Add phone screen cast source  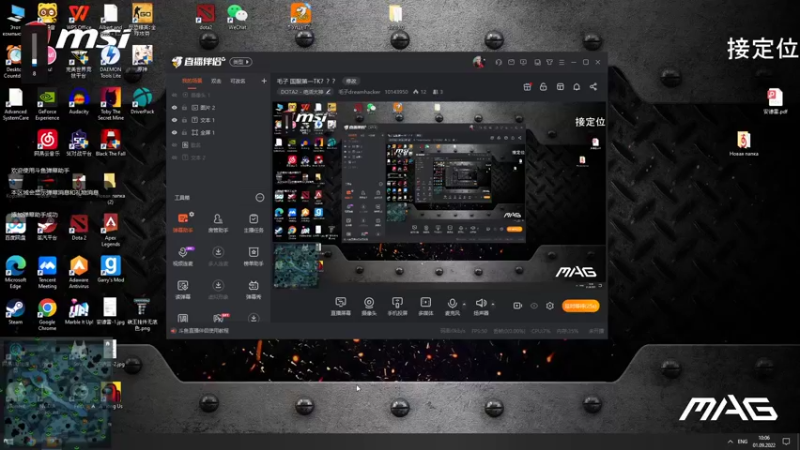tap(397, 306)
